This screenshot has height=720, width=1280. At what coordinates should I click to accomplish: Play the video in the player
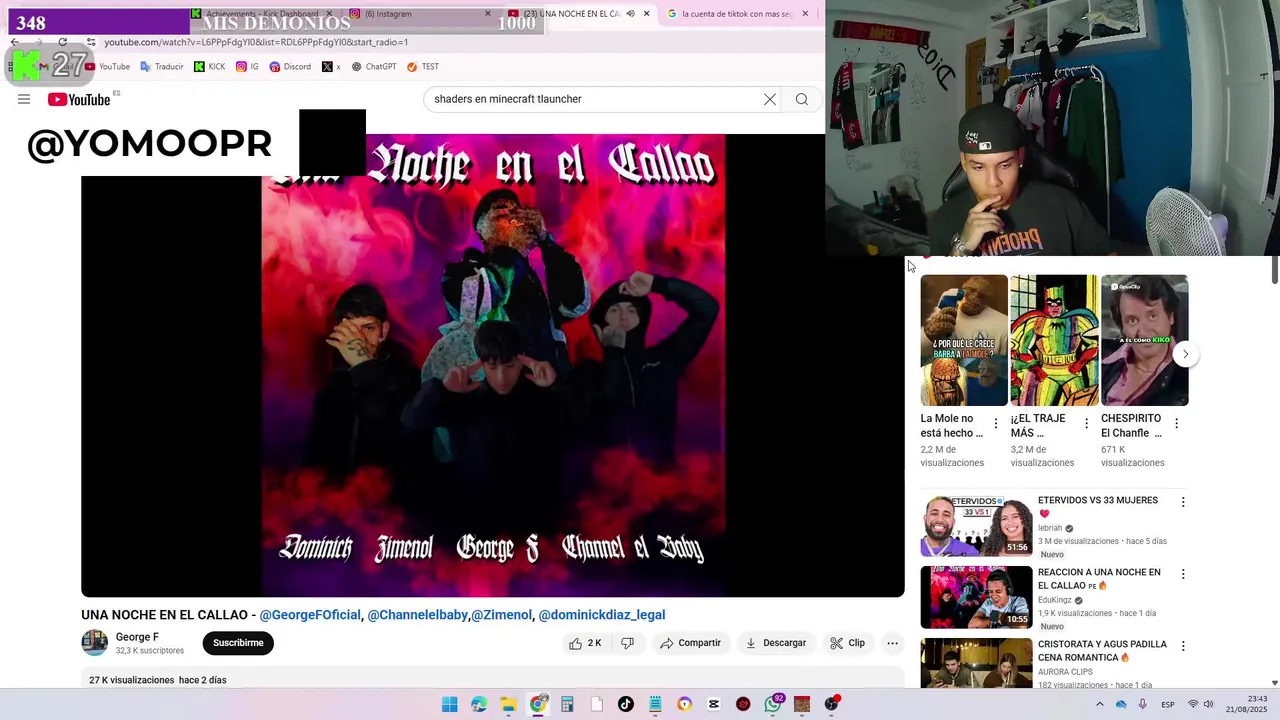pyautogui.click(x=493, y=365)
